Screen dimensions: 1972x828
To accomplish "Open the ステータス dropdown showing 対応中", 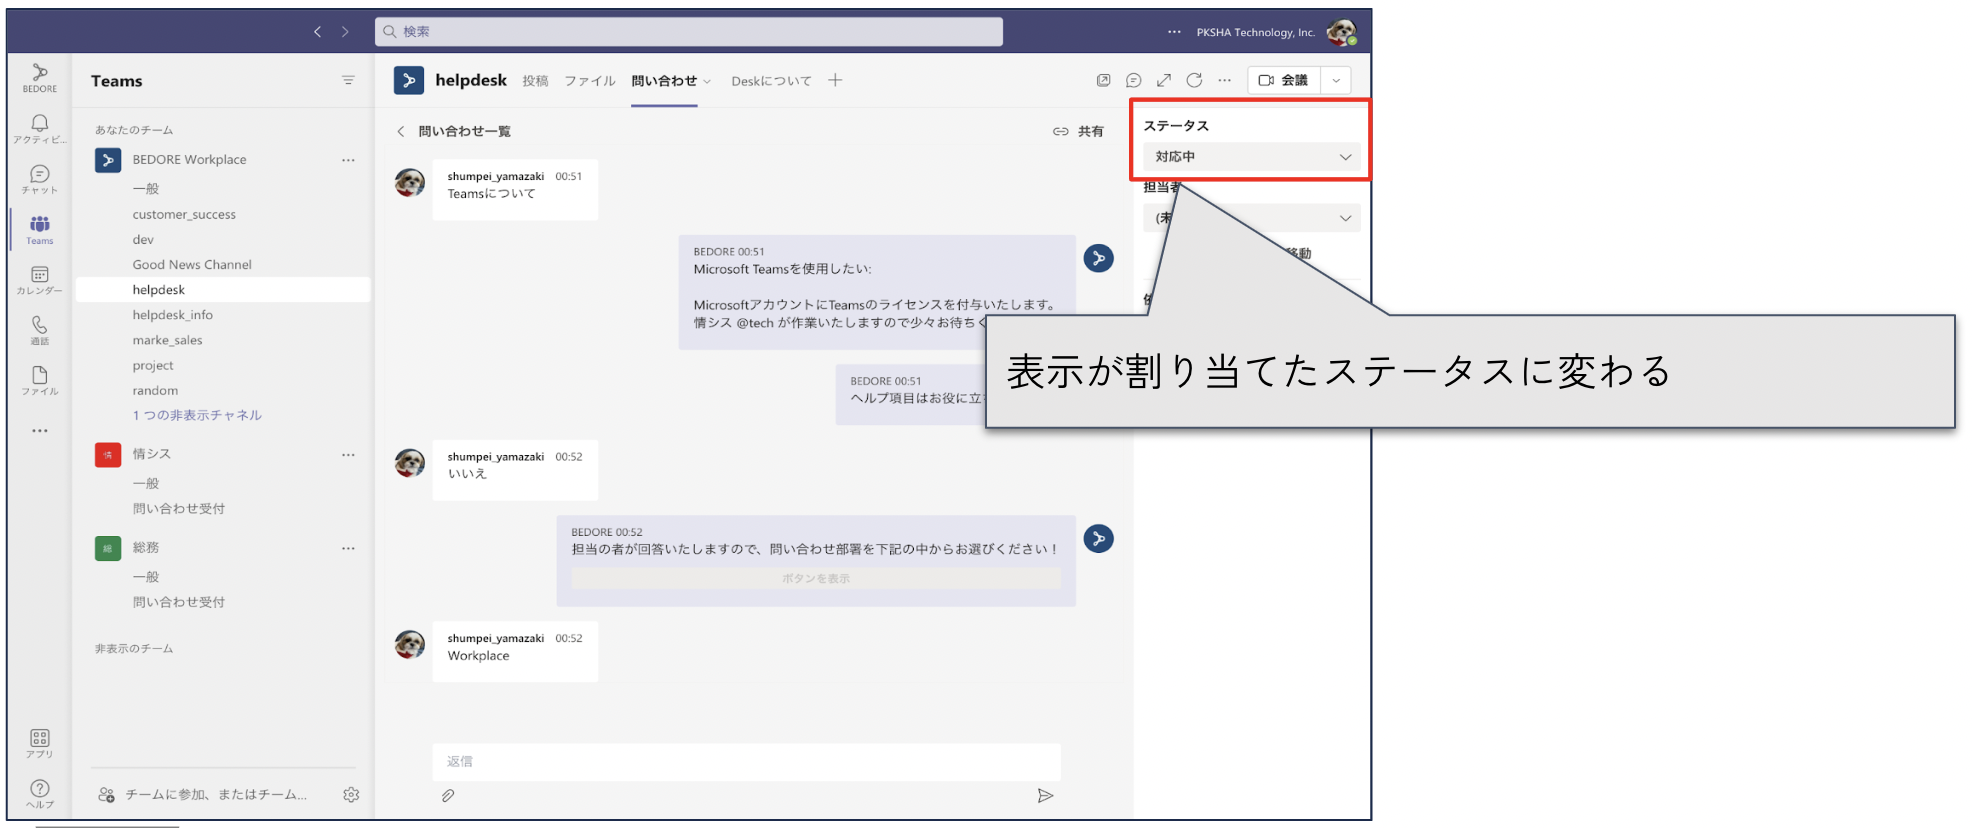I will pos(1252,157).
